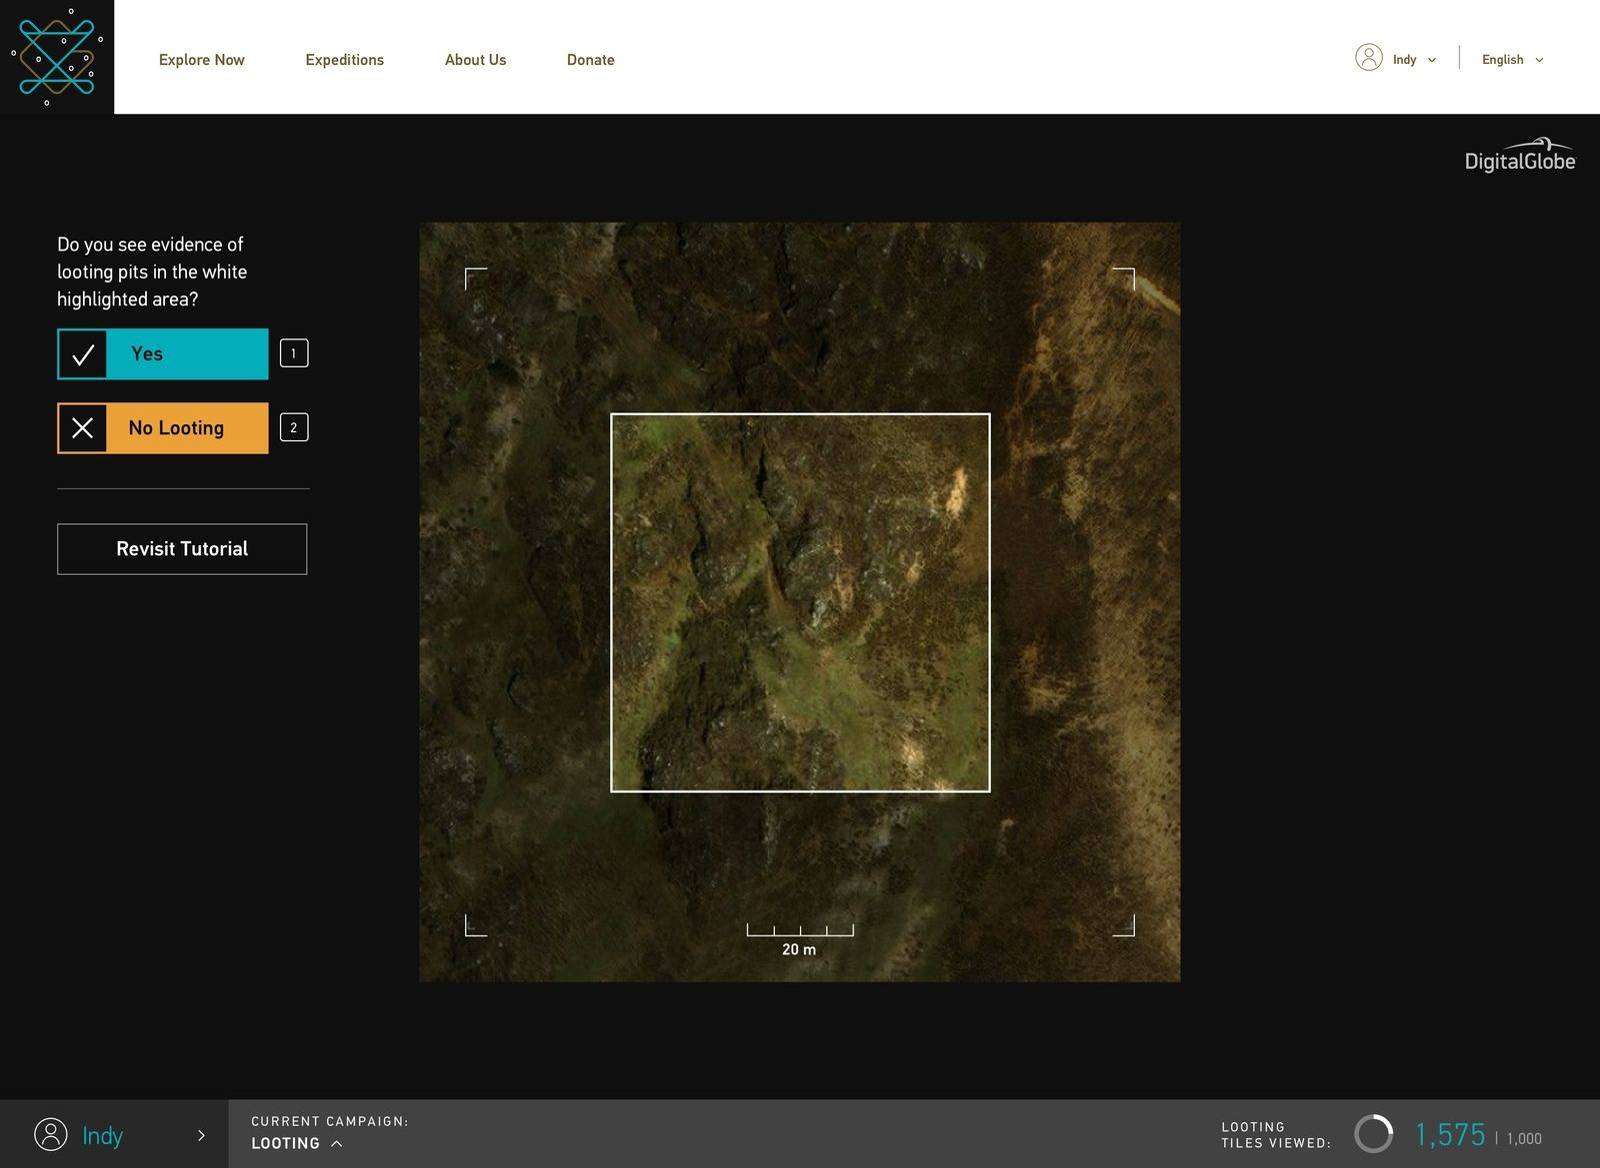Click the Indy avatar icon in bottom bar
1600x1168 pixels.
coord(50,1135)
